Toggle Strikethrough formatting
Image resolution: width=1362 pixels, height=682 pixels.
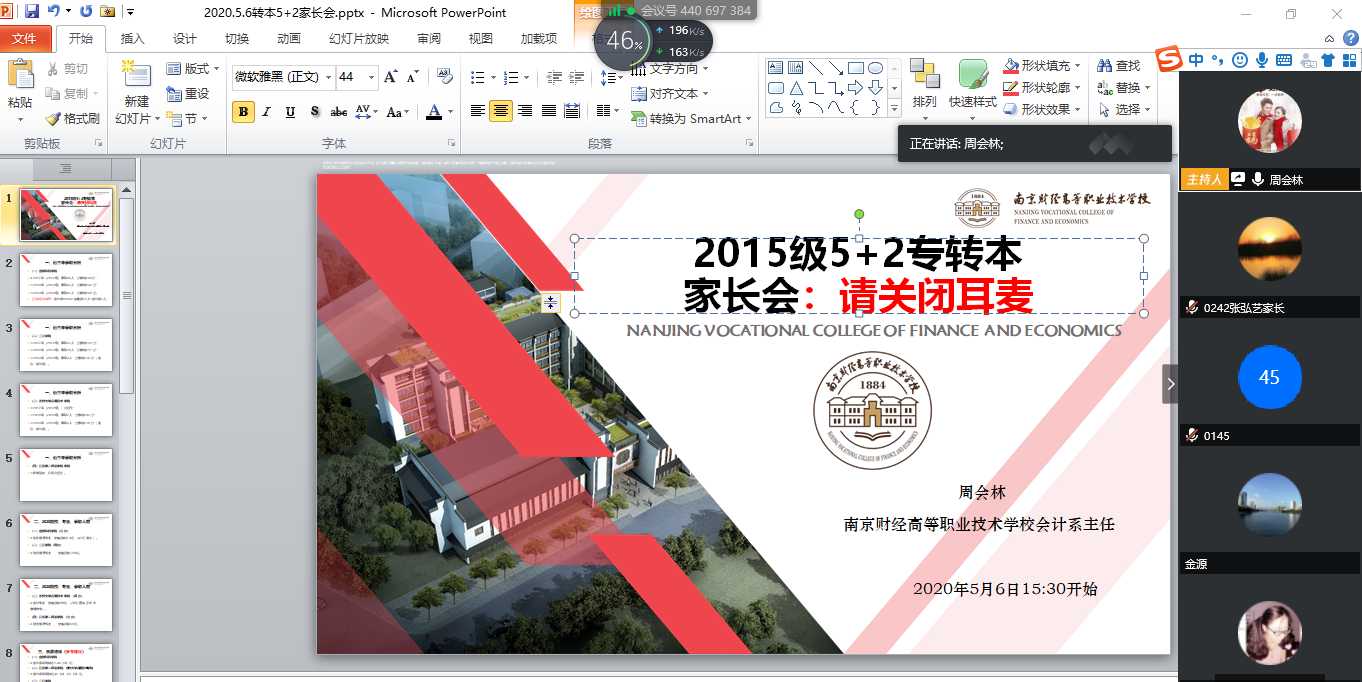coord(339,111)
